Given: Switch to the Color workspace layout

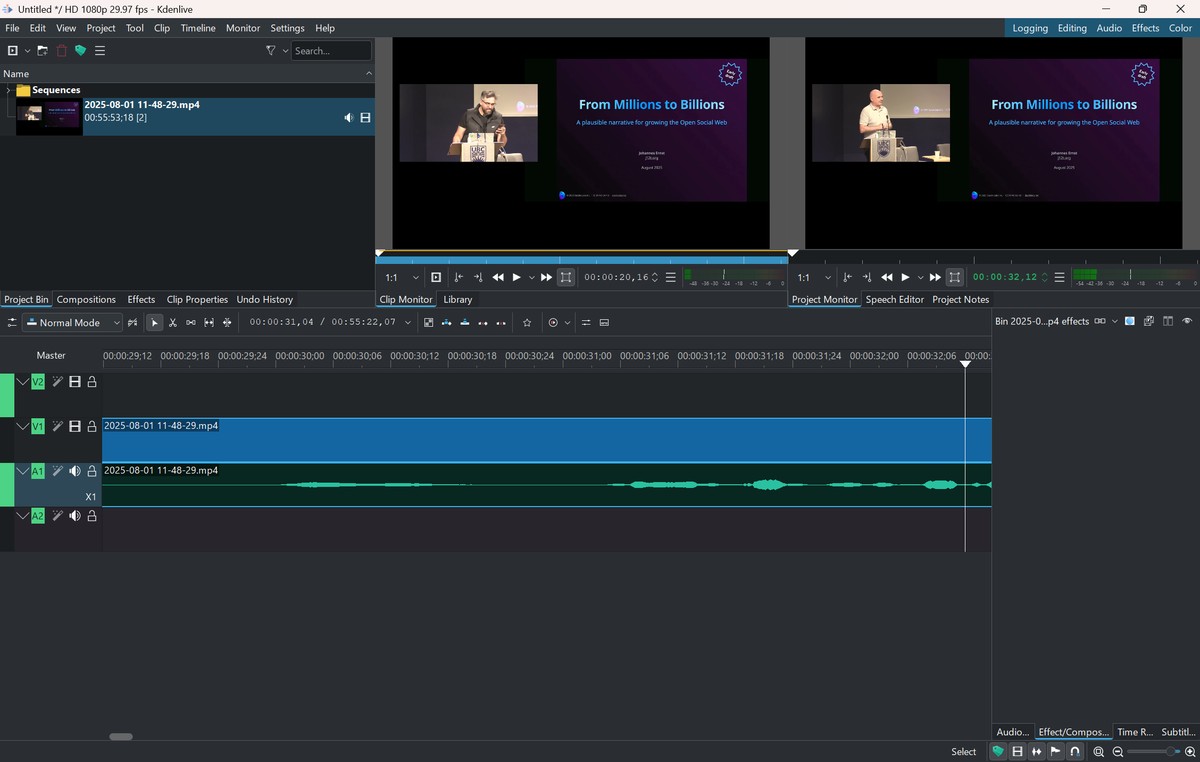Looking at the screenshot, I should (1180, 28).
